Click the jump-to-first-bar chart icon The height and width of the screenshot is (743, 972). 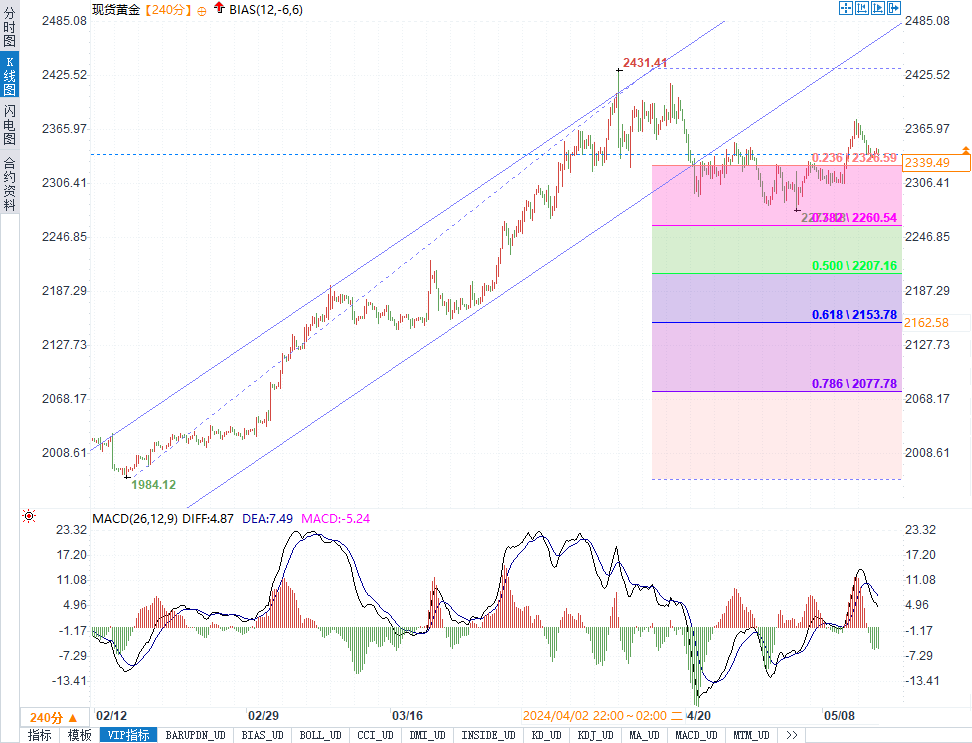pyautogui.click(x=862, y=8)
